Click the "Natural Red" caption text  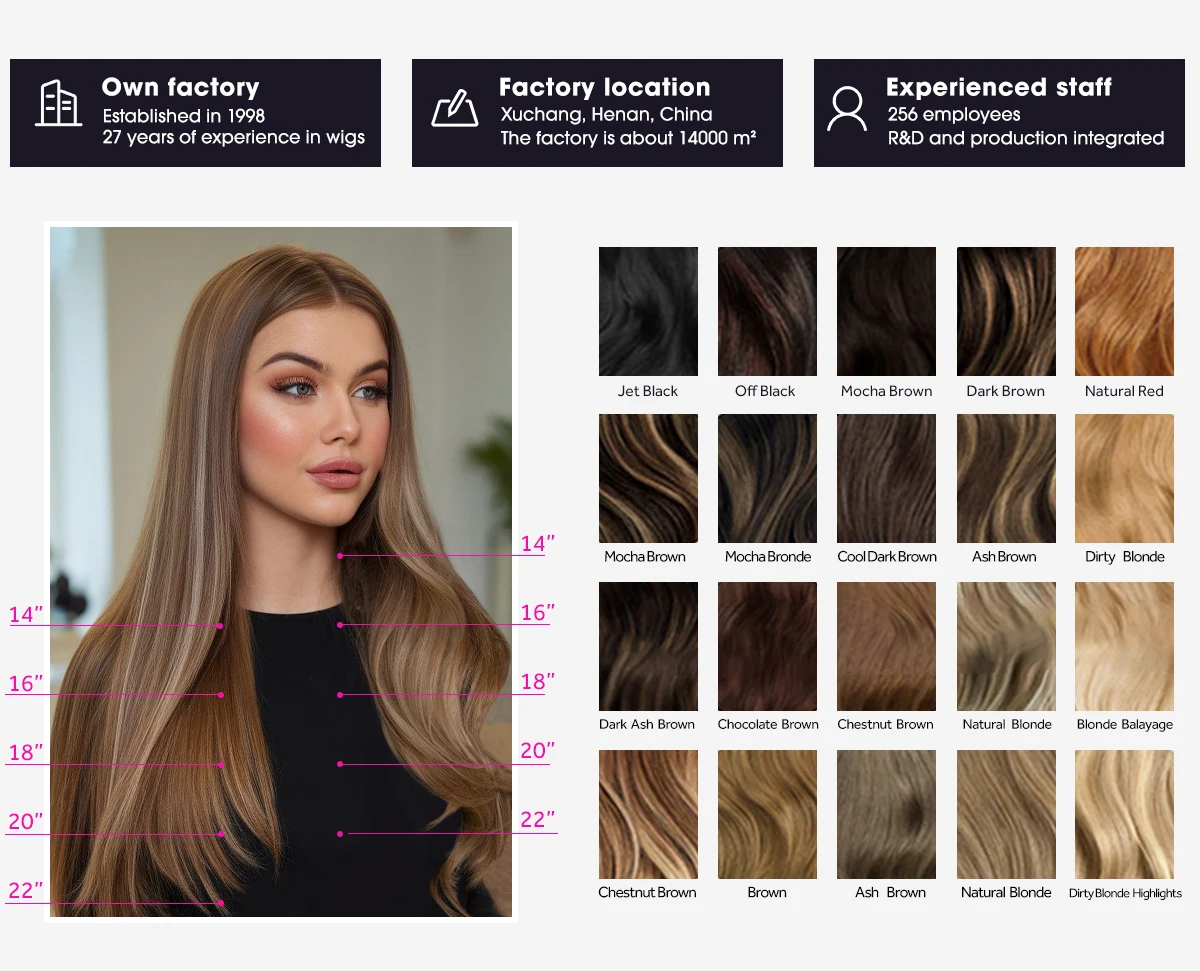pos(1124,391)
